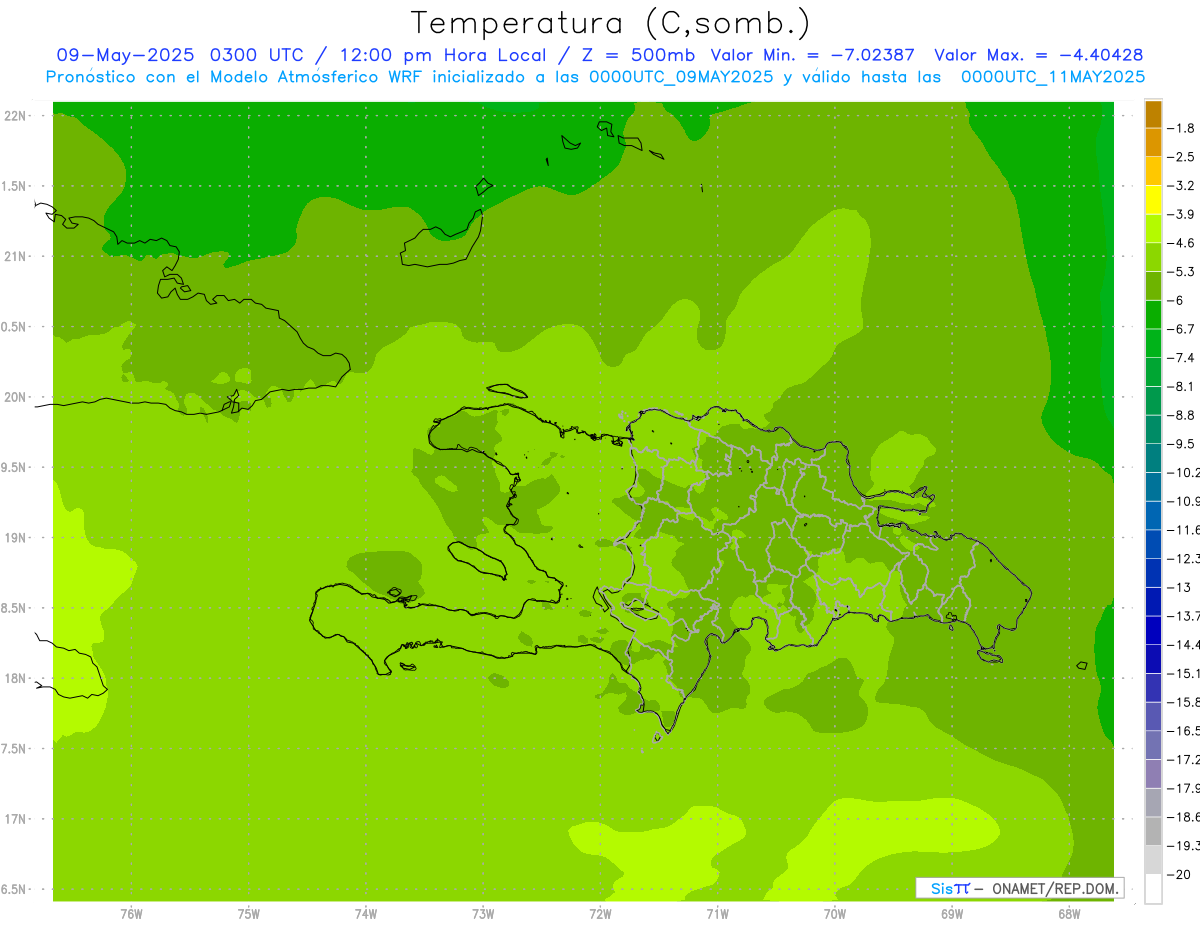Click the '-13' legend value
Screen dimensions: 1200x927
pyautogui.click(x=1178, y=587)
